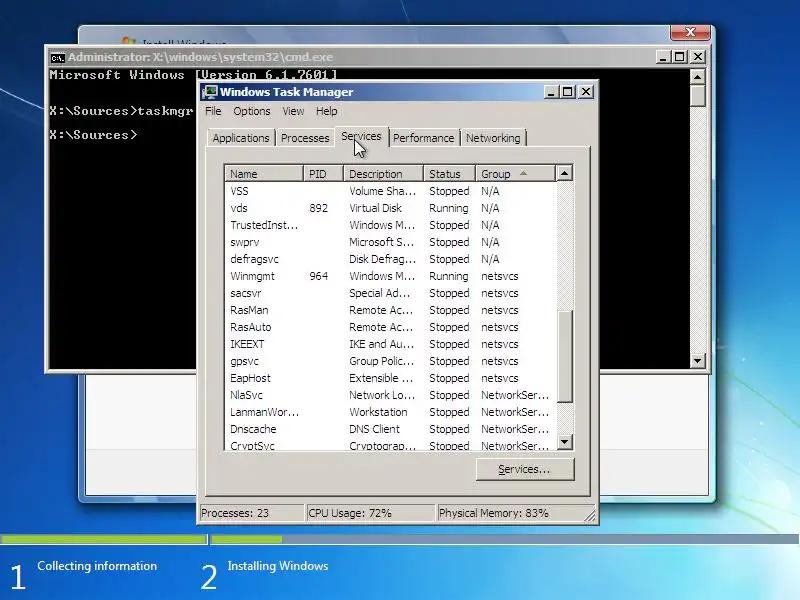800x600 pixels.
Task: Click Workstation description cell
Action: click(378, 412)
